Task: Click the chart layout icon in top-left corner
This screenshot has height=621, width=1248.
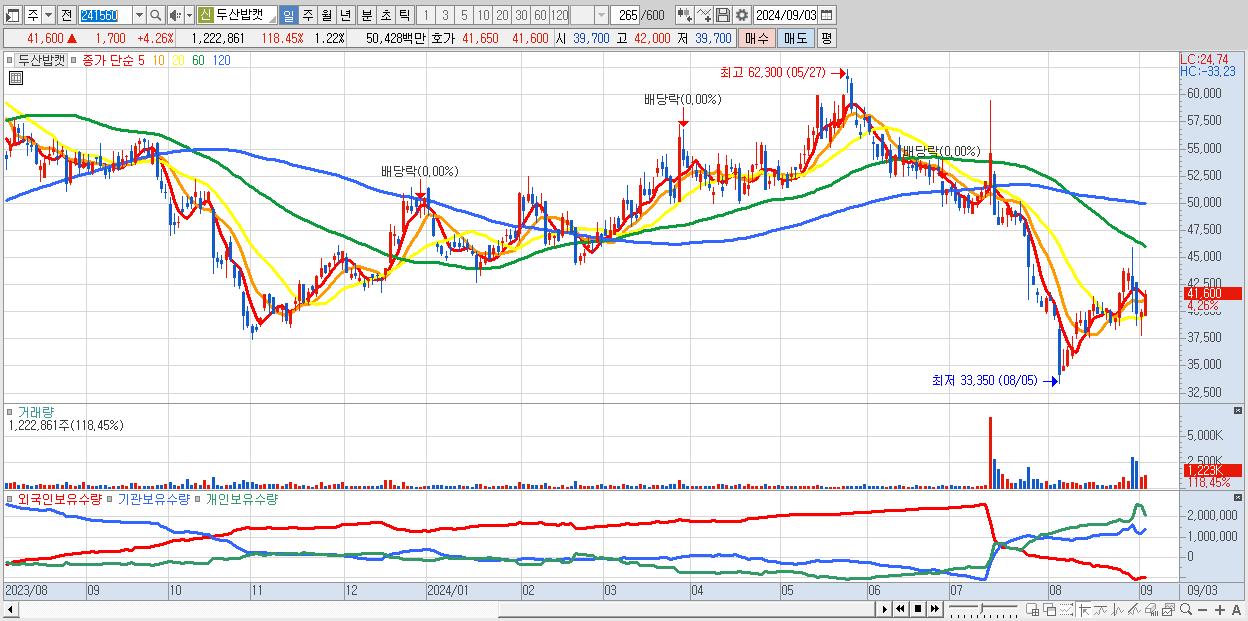Action: pos(12,16)
